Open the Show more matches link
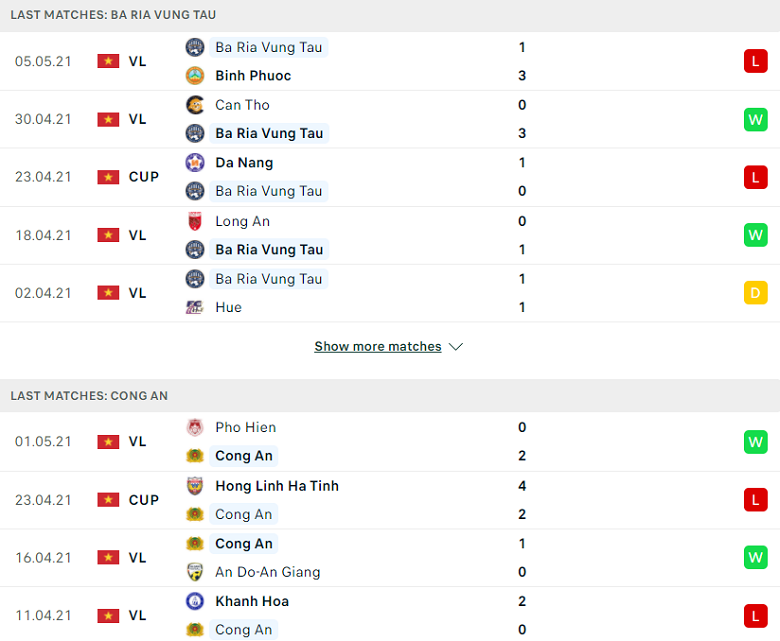 click(378, 347)
